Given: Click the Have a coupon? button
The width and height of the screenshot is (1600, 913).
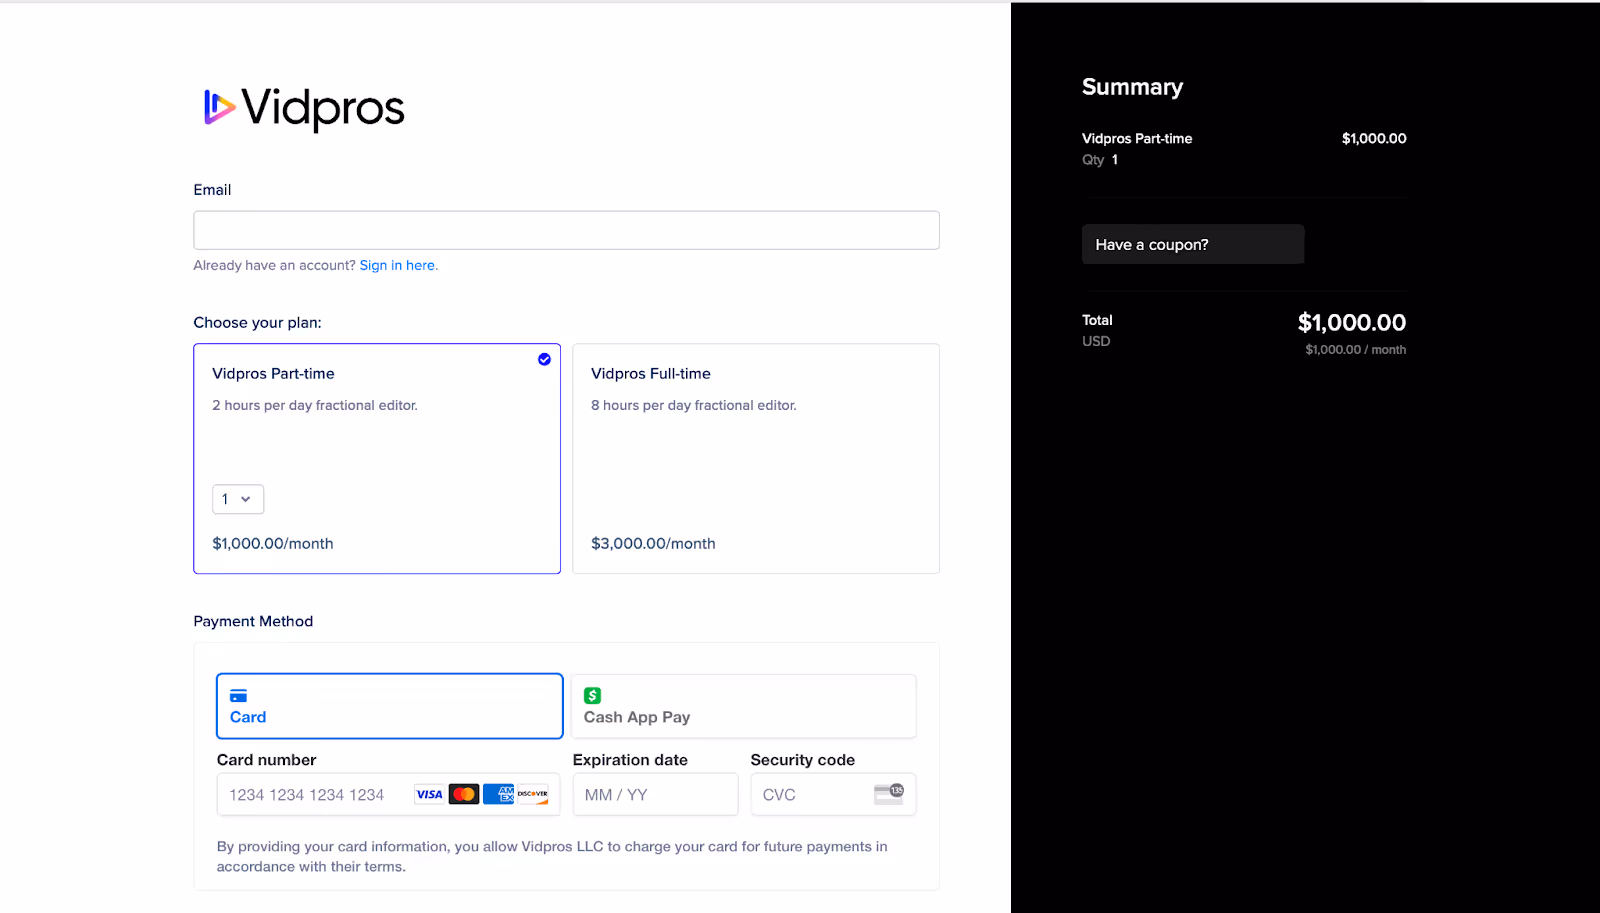Looking at the screenshot, I should coord(1193,244).
